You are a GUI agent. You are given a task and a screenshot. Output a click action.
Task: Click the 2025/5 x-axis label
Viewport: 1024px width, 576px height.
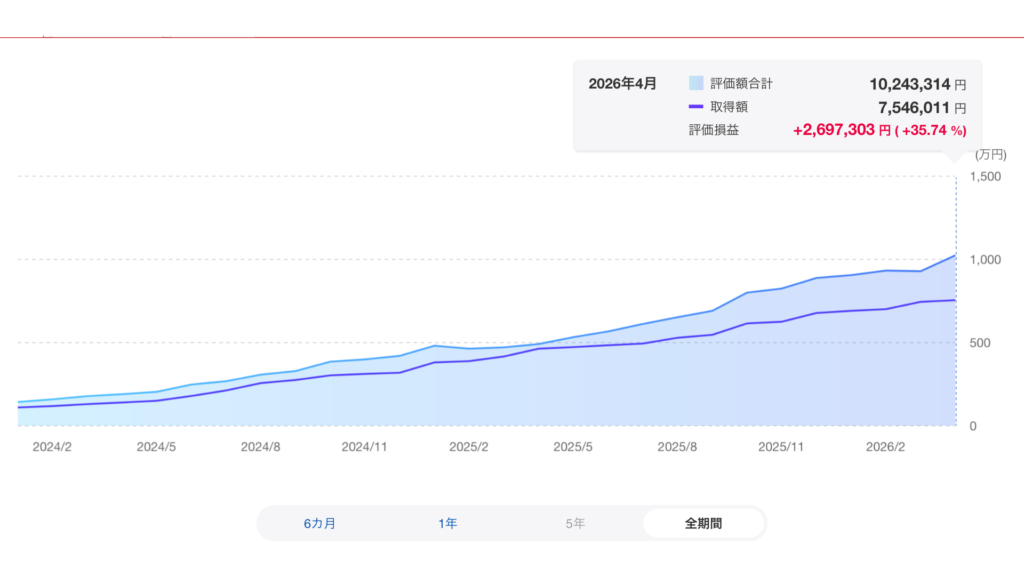tap(574, 447)
